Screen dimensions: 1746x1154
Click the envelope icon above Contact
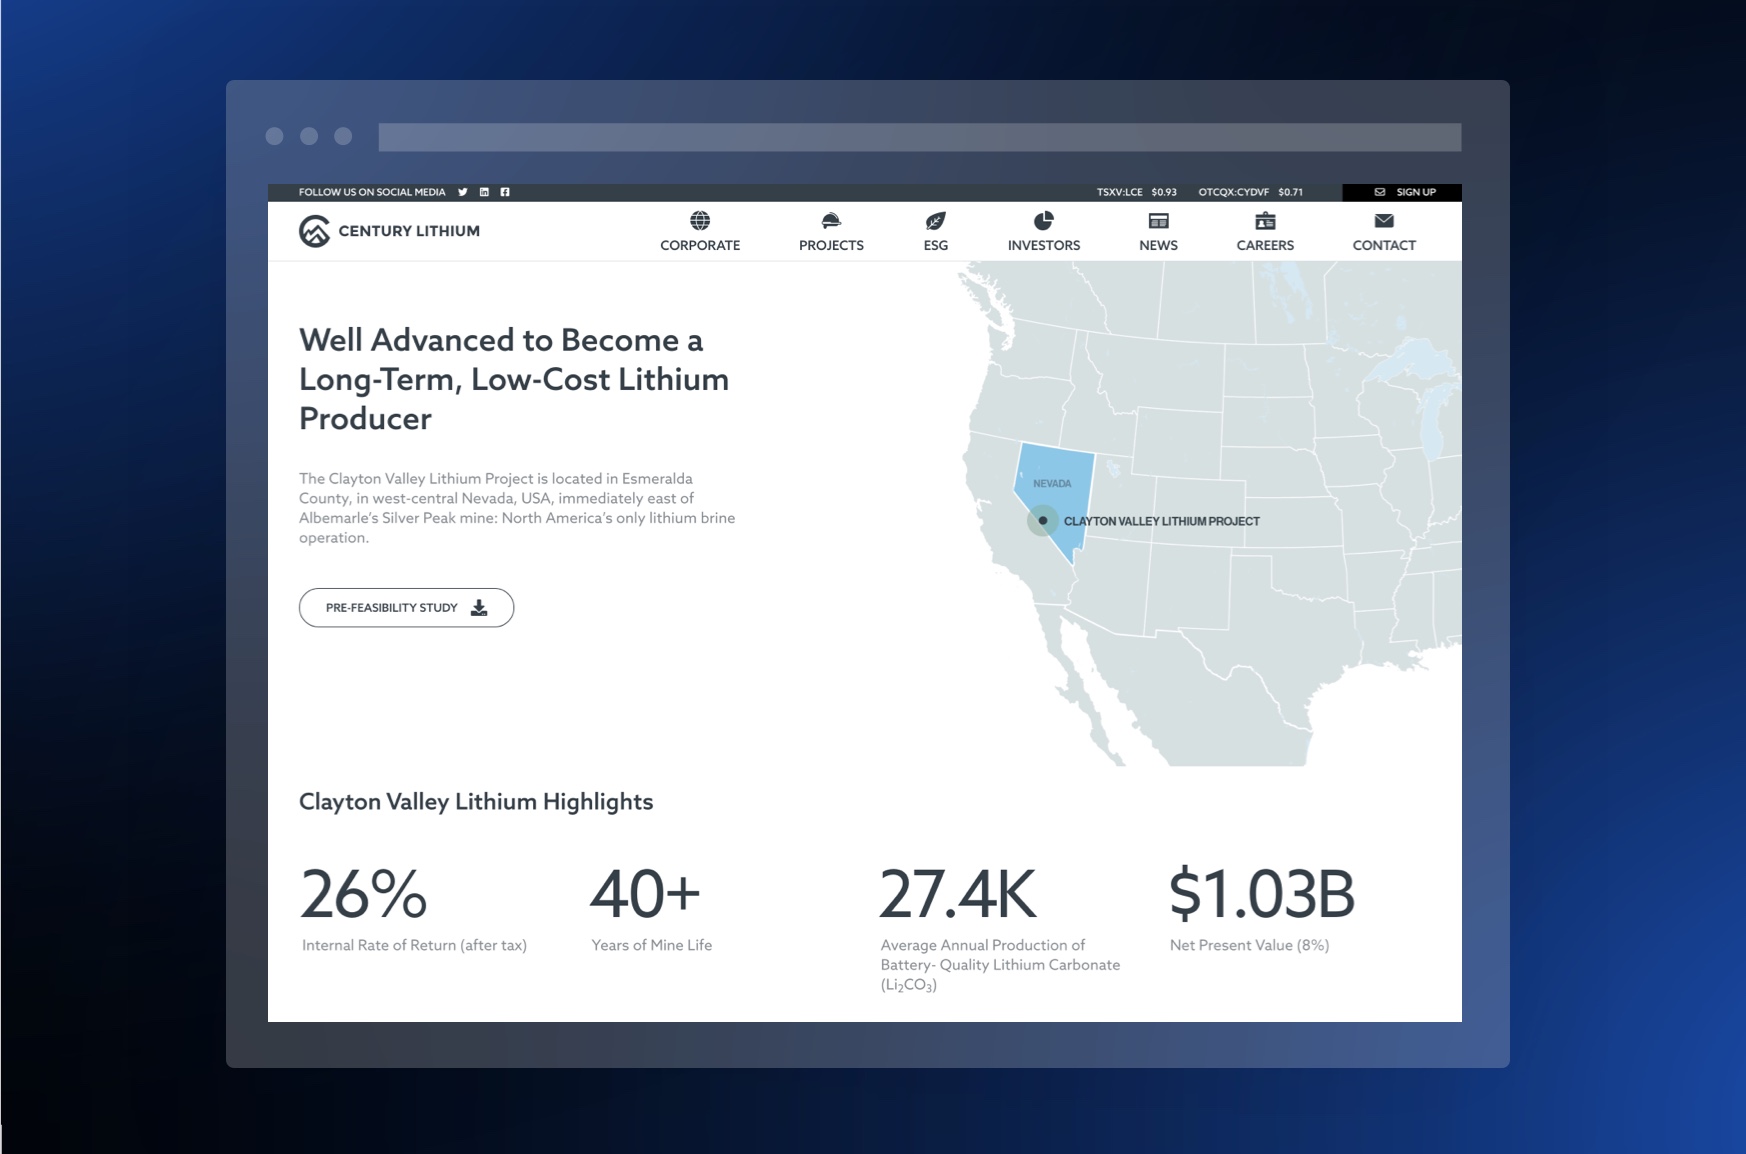tap(1384, 220)
